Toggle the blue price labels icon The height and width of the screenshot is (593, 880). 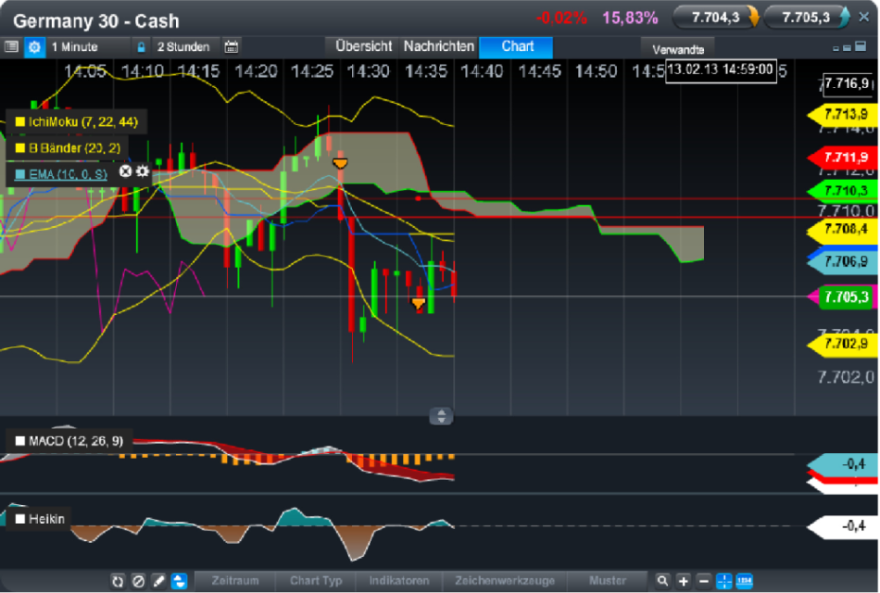tap(744, 581)
